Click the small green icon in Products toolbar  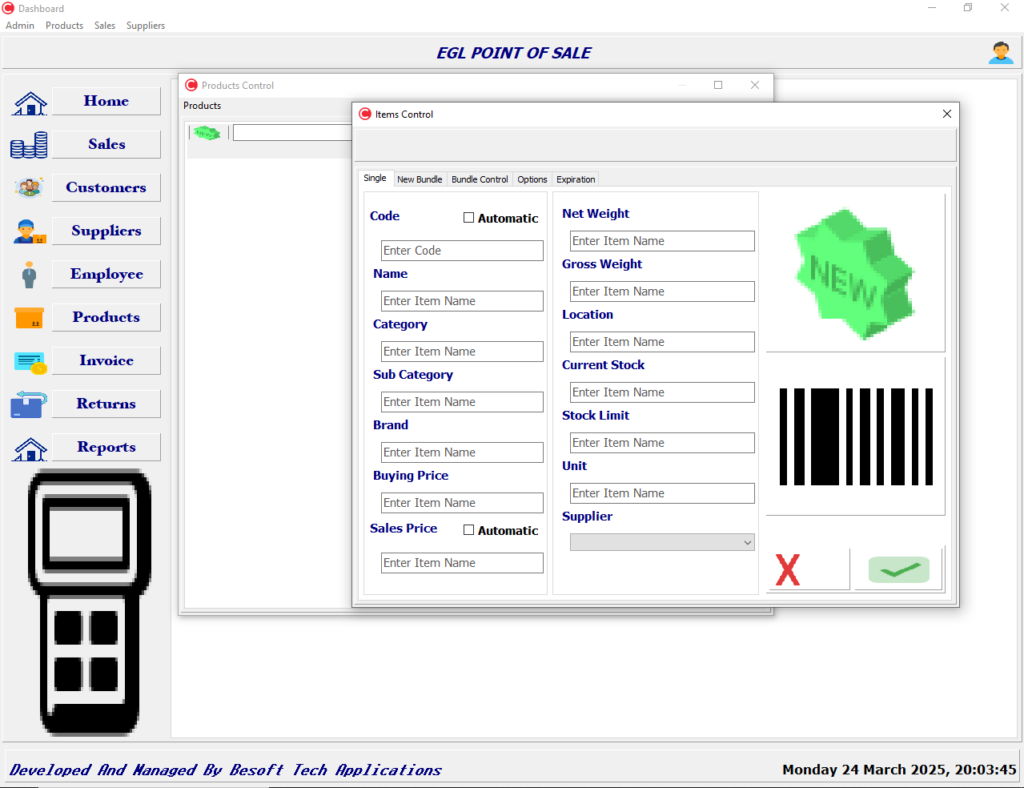coord(207,132)
